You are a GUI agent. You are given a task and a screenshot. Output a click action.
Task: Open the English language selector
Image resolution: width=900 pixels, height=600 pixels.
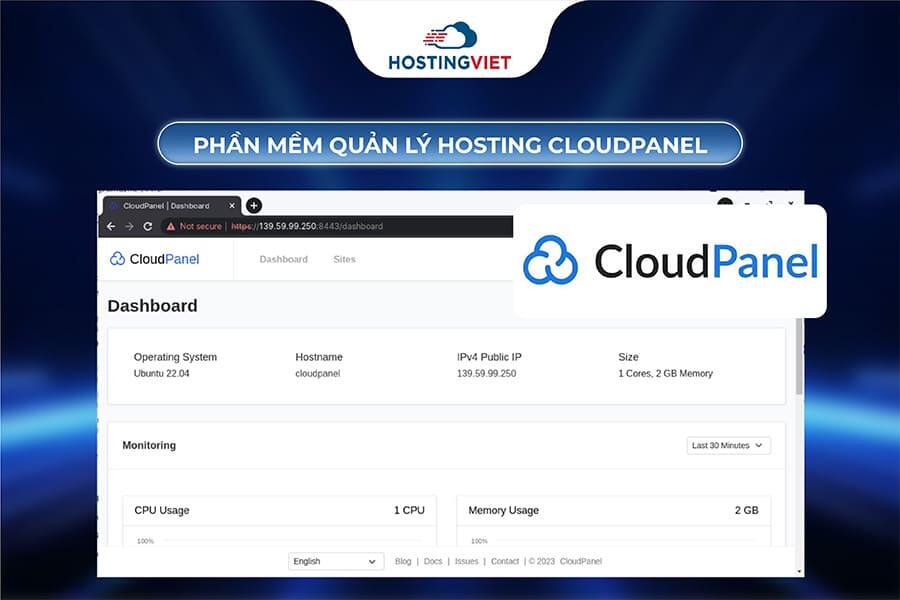[x=335, y=561]
